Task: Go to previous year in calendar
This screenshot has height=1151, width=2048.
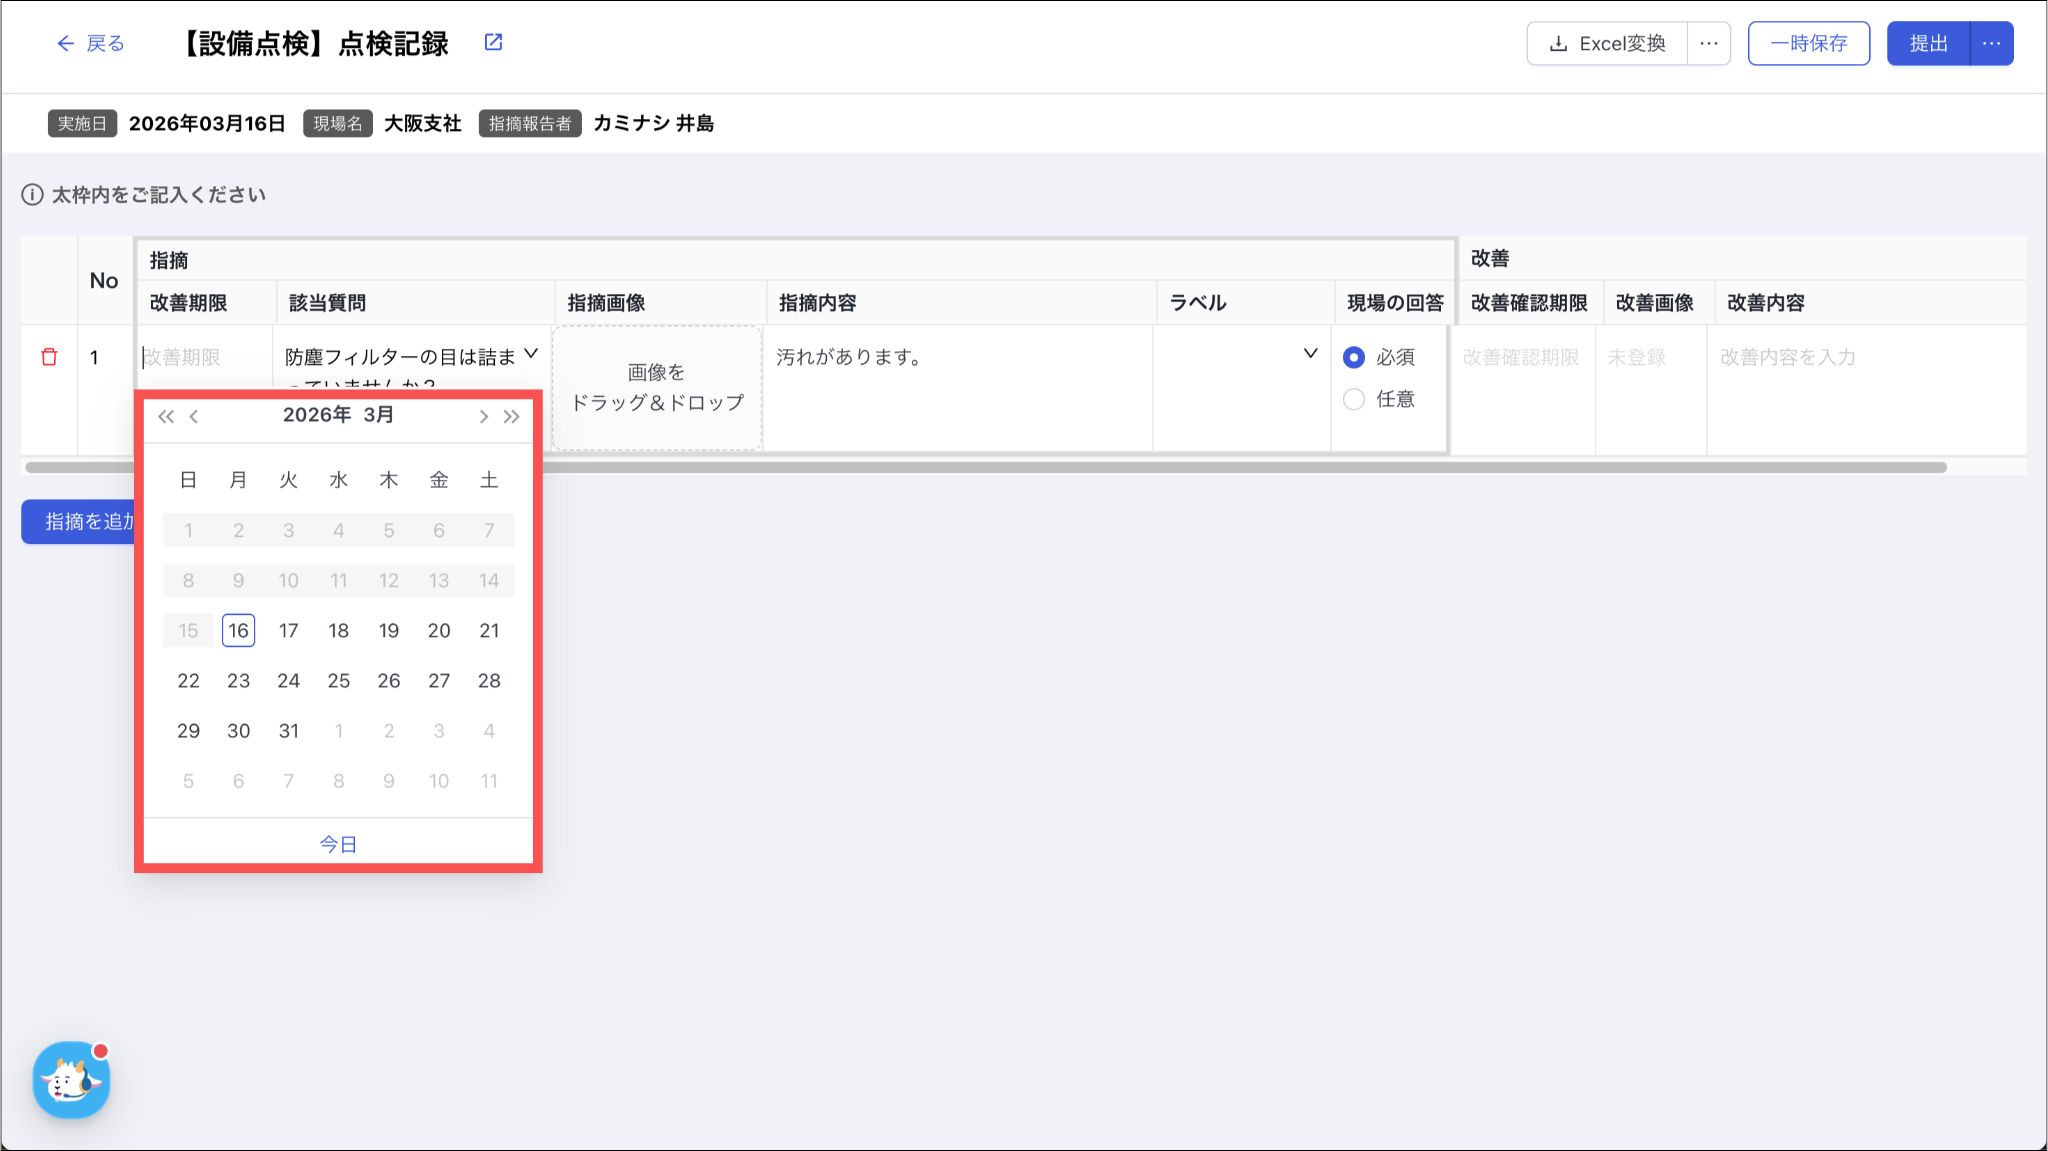Action: tap(166, 416)
